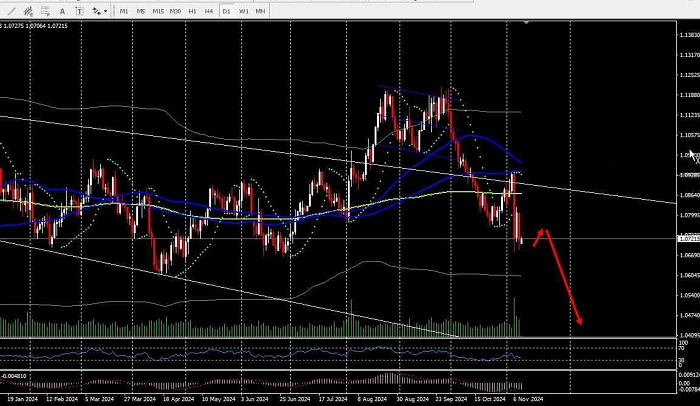Change timeframe to H1

(193, 11)
